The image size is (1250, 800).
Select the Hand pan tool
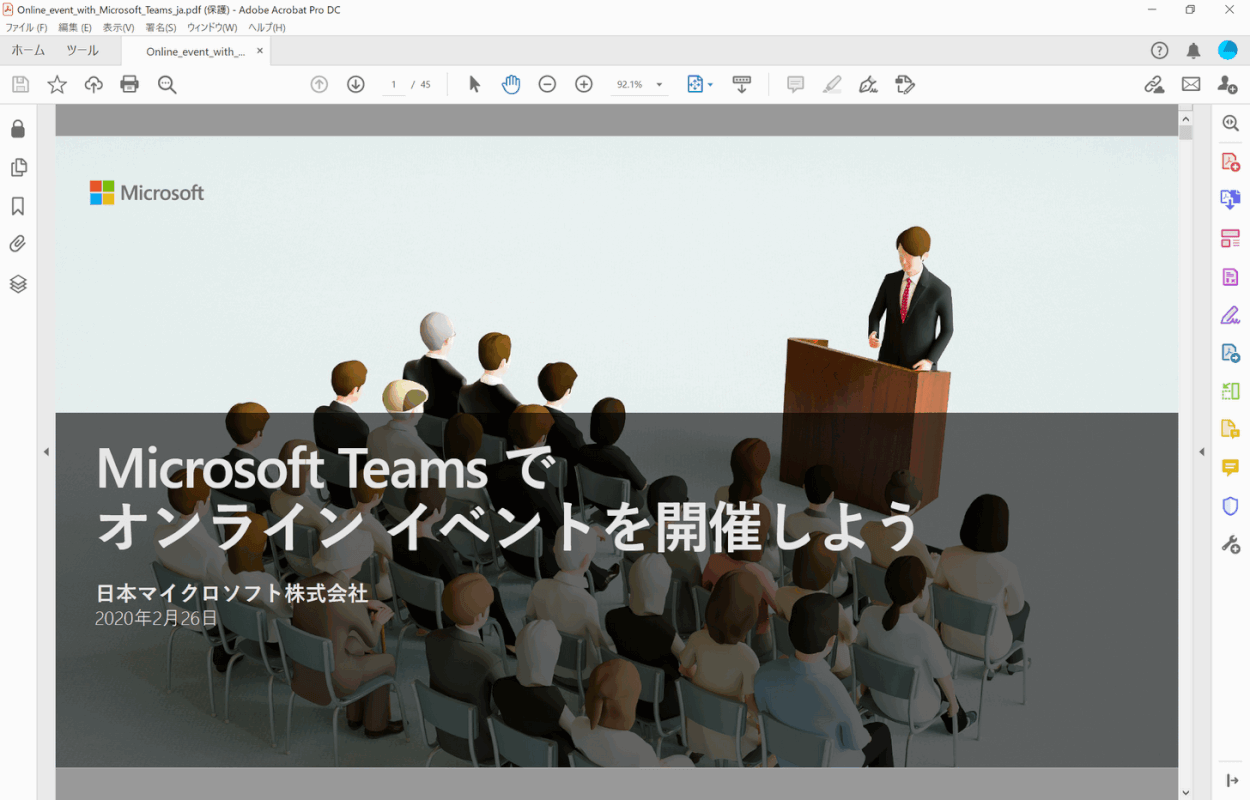[x=511, y=85]
